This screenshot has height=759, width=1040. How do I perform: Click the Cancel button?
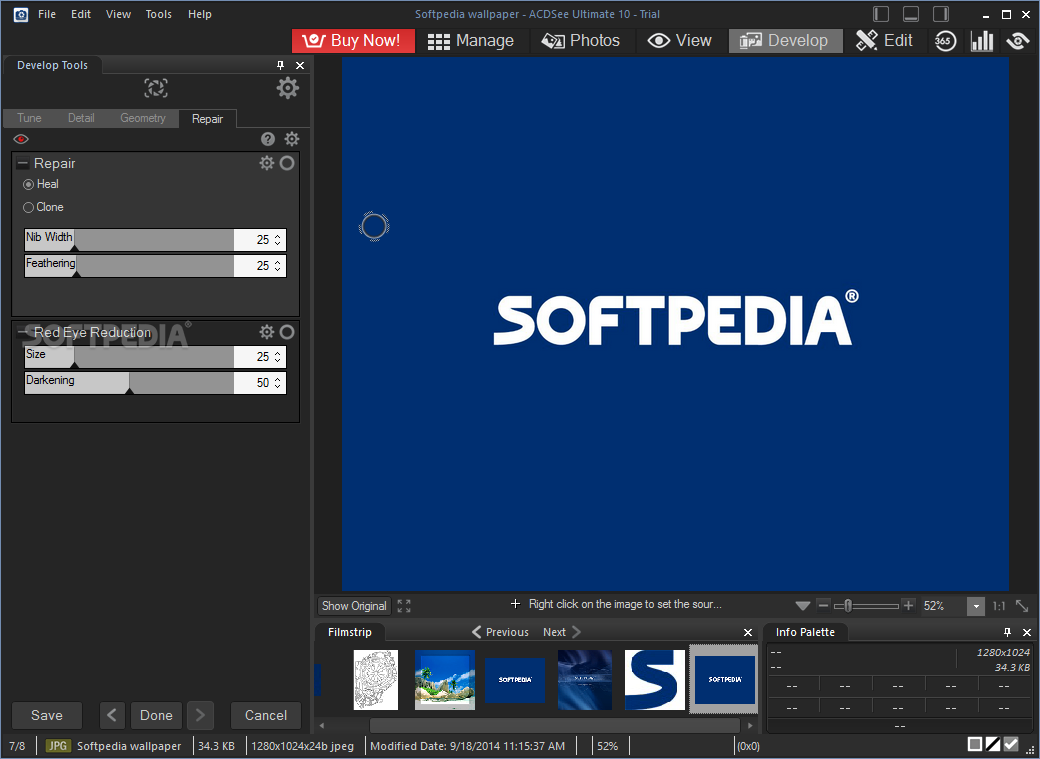point(265,715)
